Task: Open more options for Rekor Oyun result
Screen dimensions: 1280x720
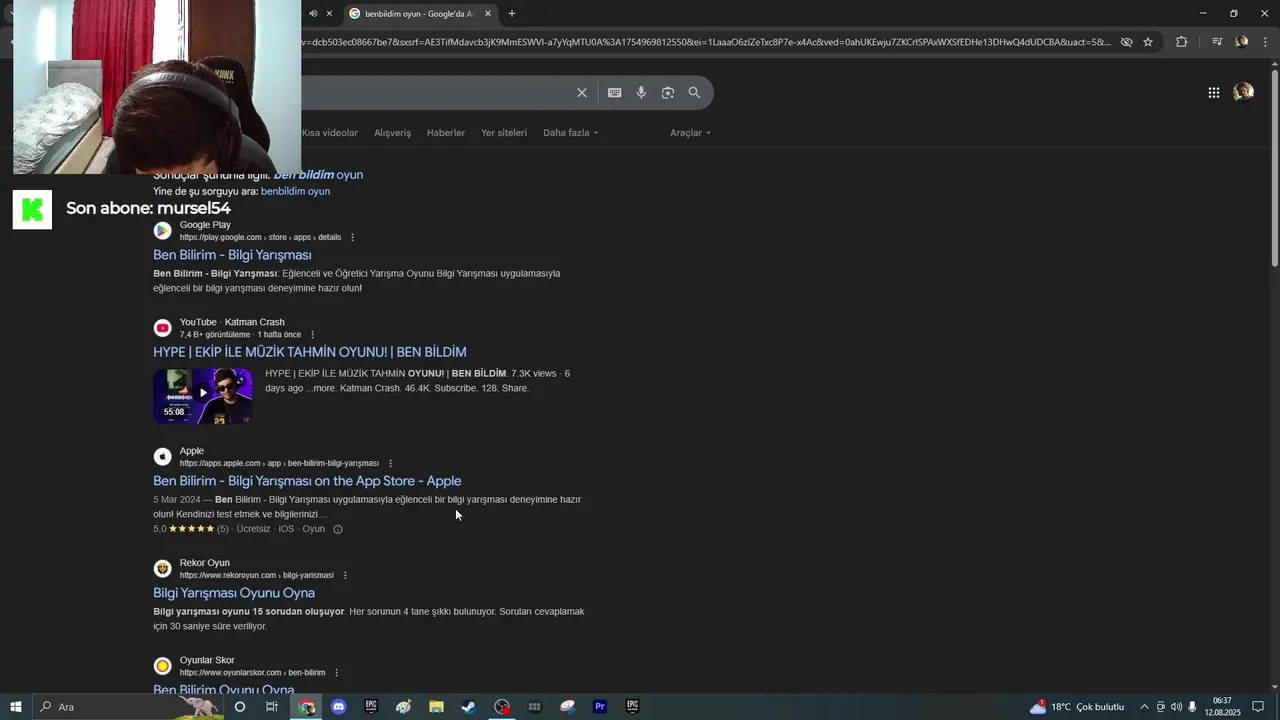Action: 345,576
